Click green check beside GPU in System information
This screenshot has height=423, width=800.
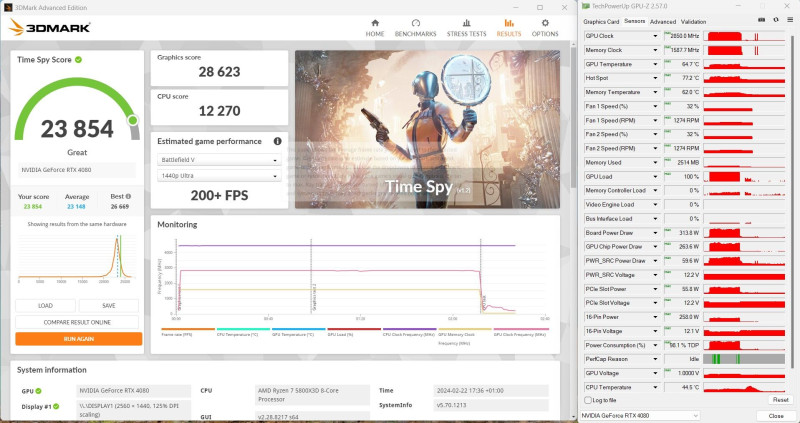click(38, 391)
